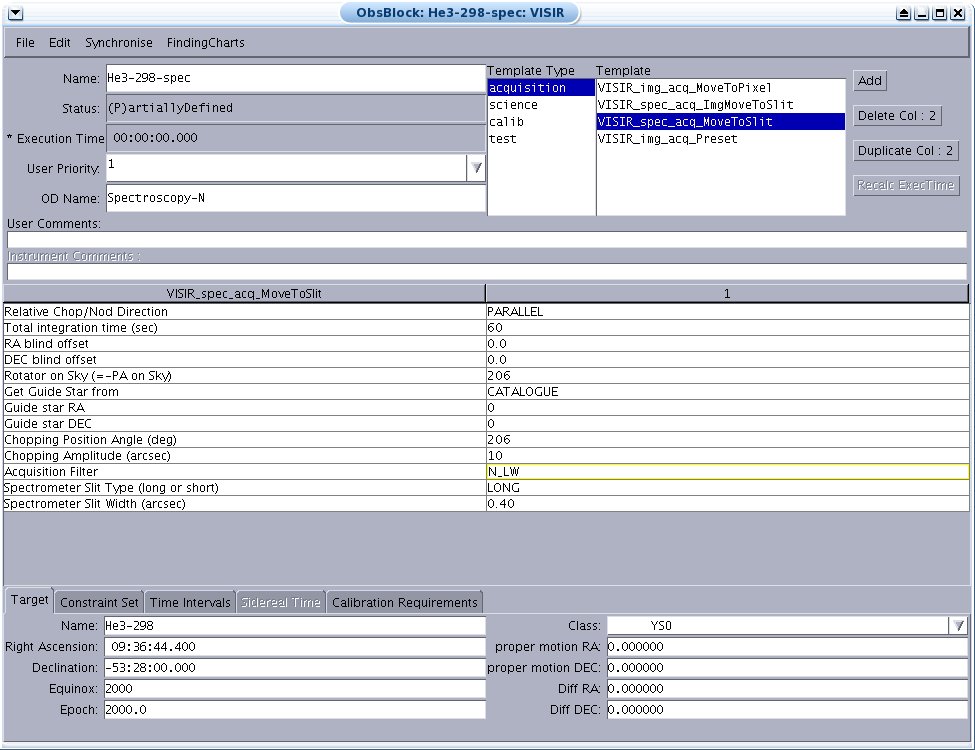Click the Execution Time field
Viewport: 975px width, 750px height.
(x=295, y=138)
